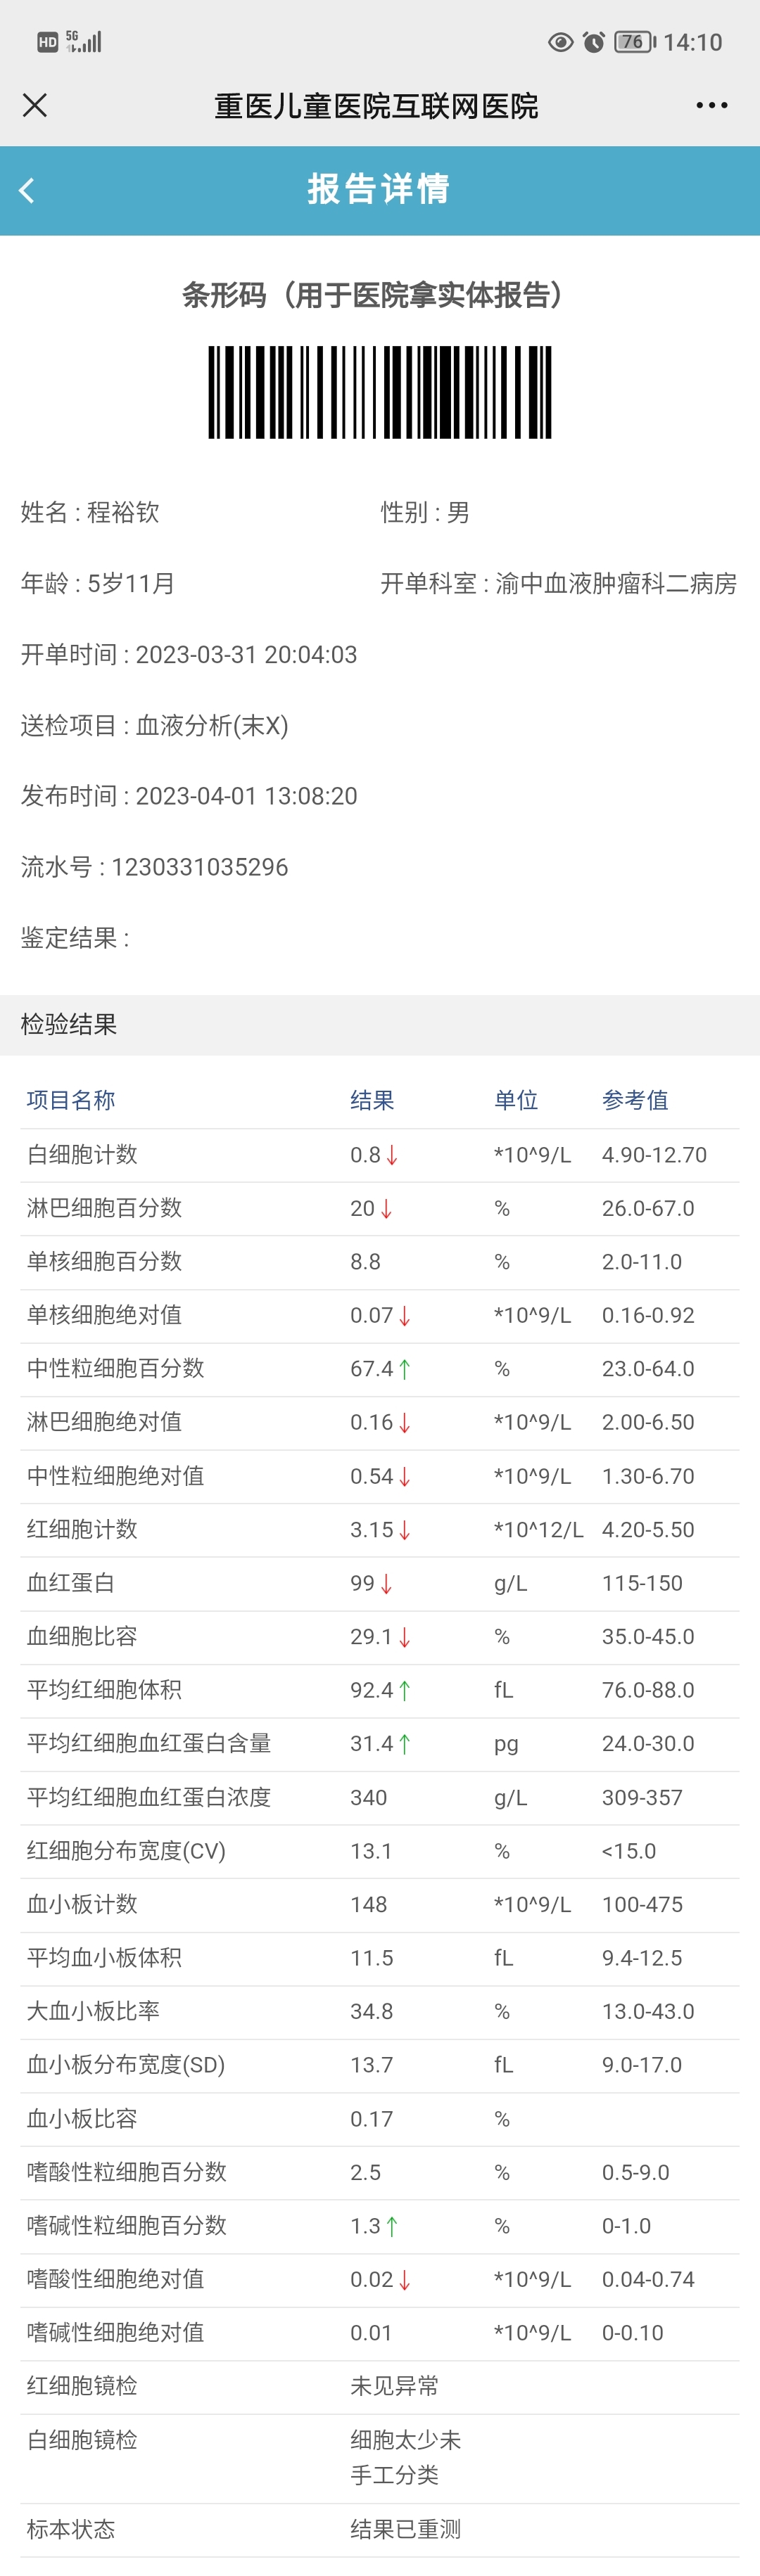Open the three-dot more options menu

coord(711,105)
